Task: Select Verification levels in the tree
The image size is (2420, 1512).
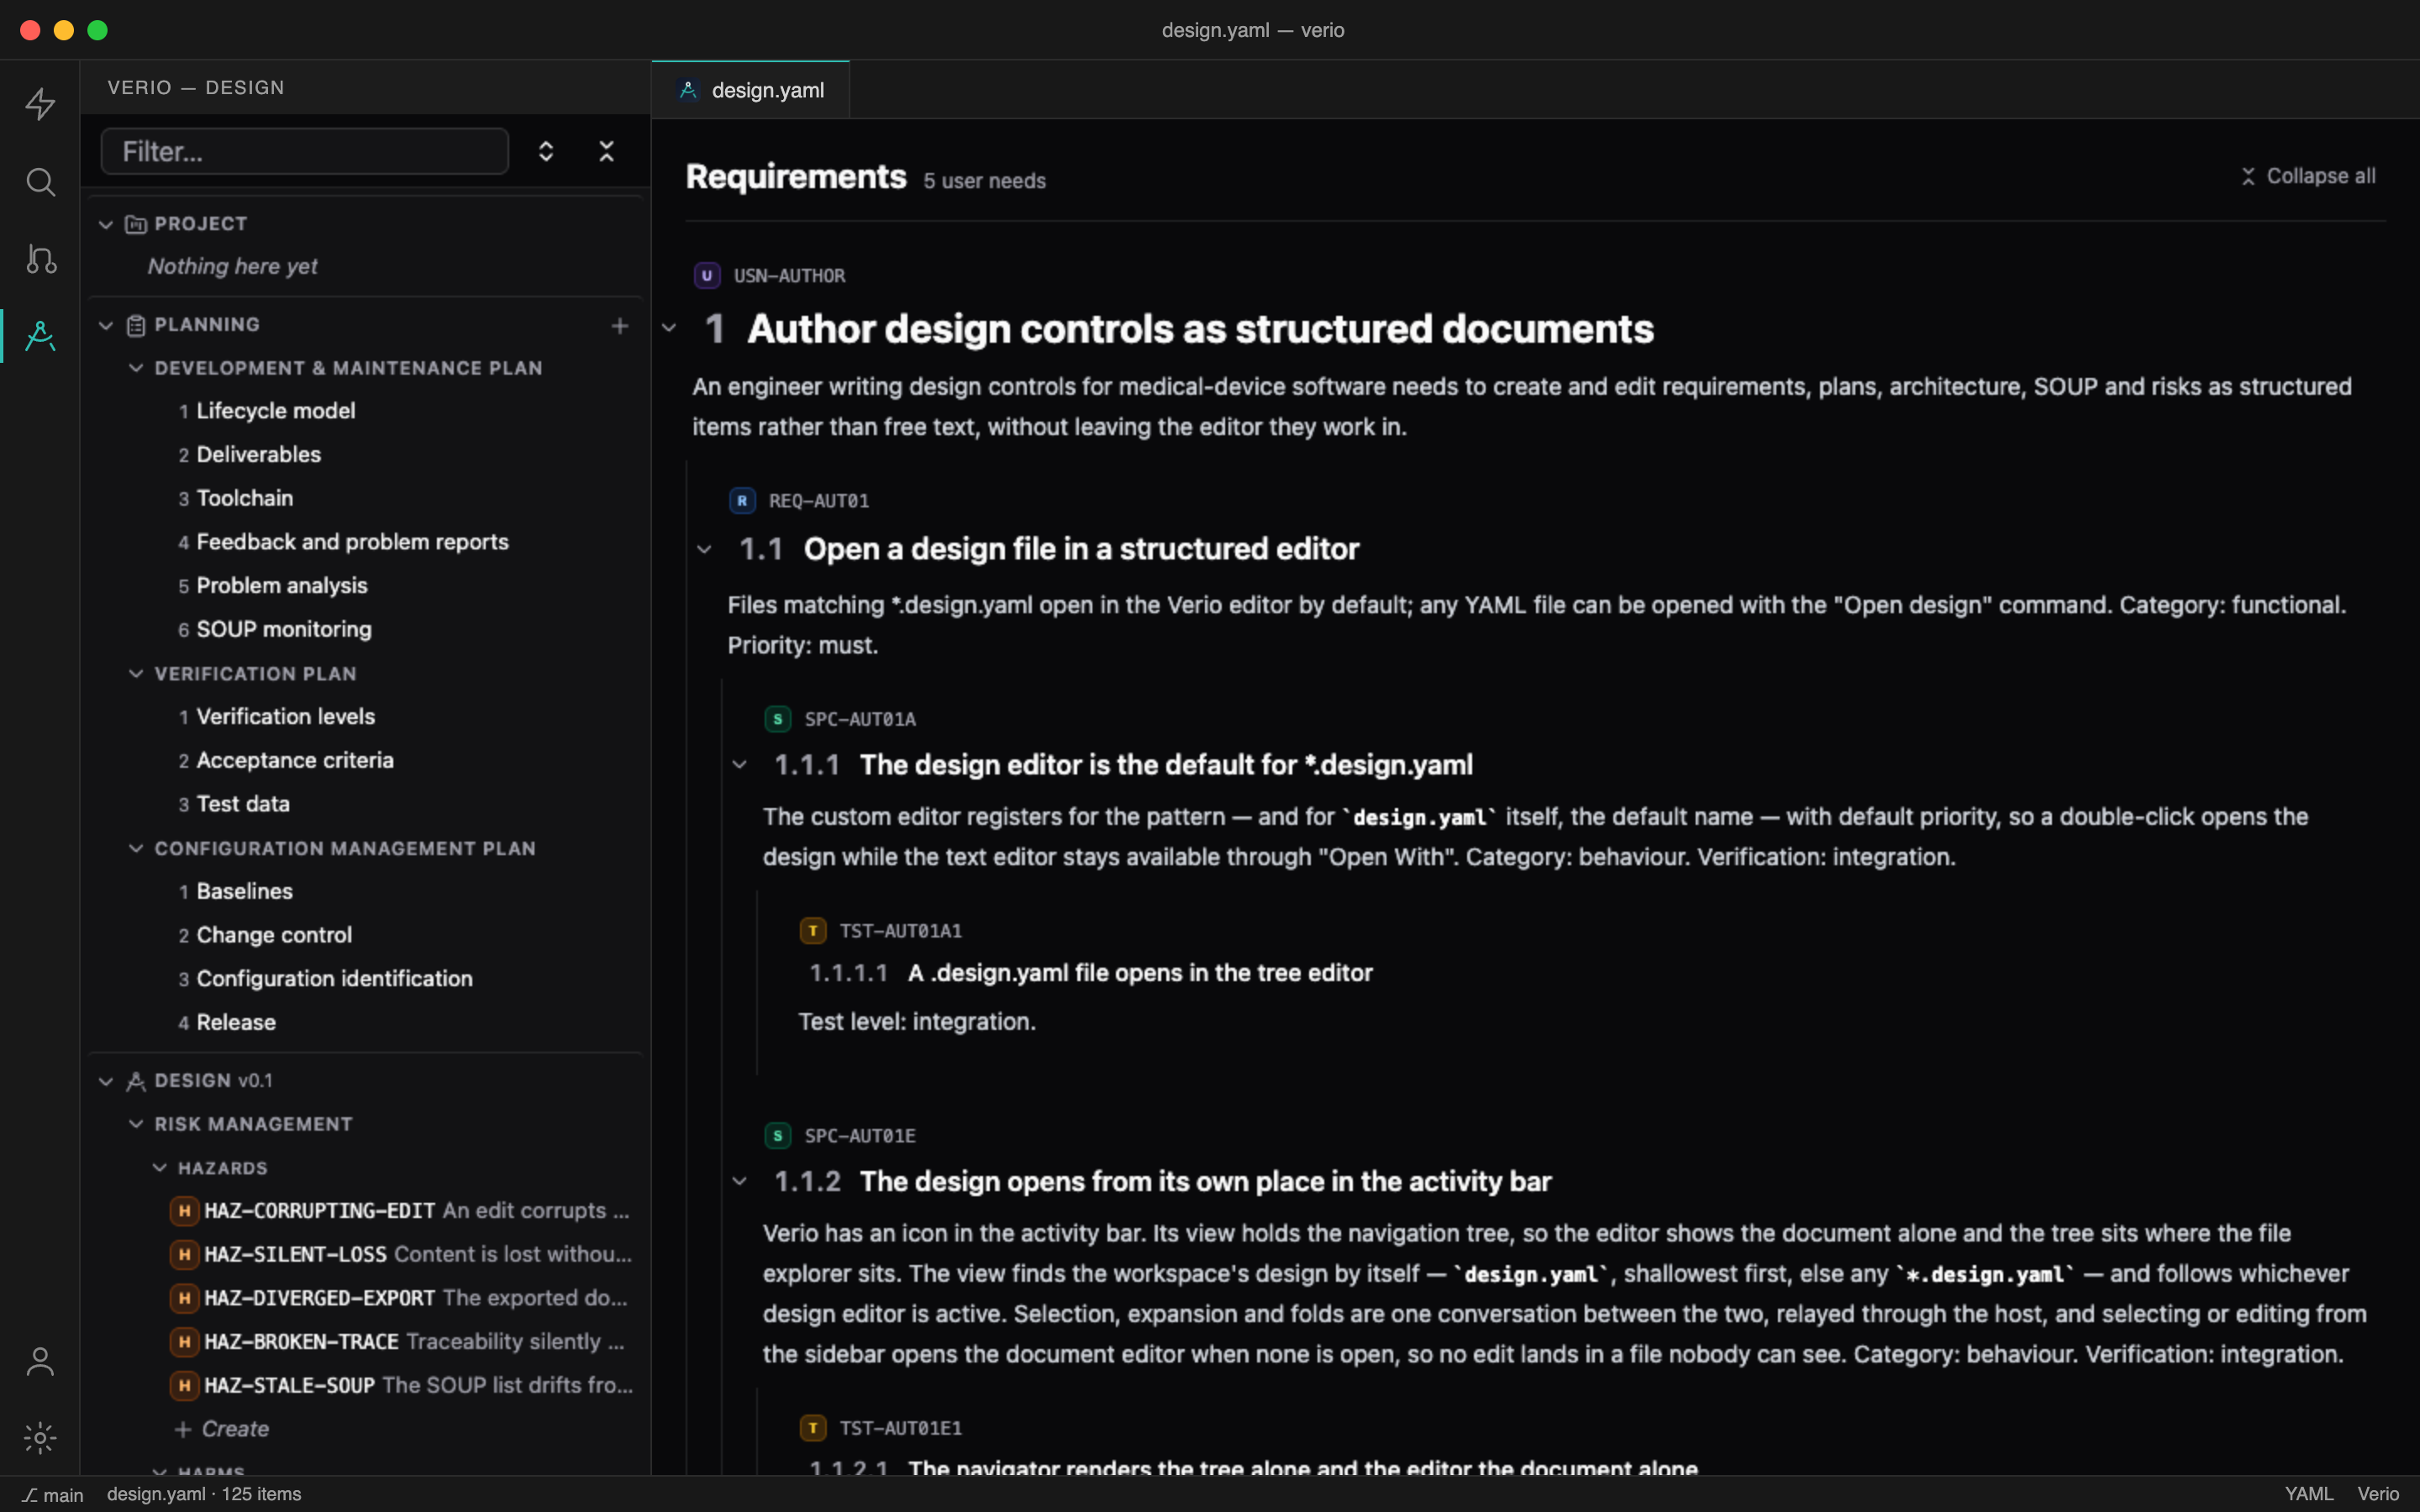Action: click(285, 717)
